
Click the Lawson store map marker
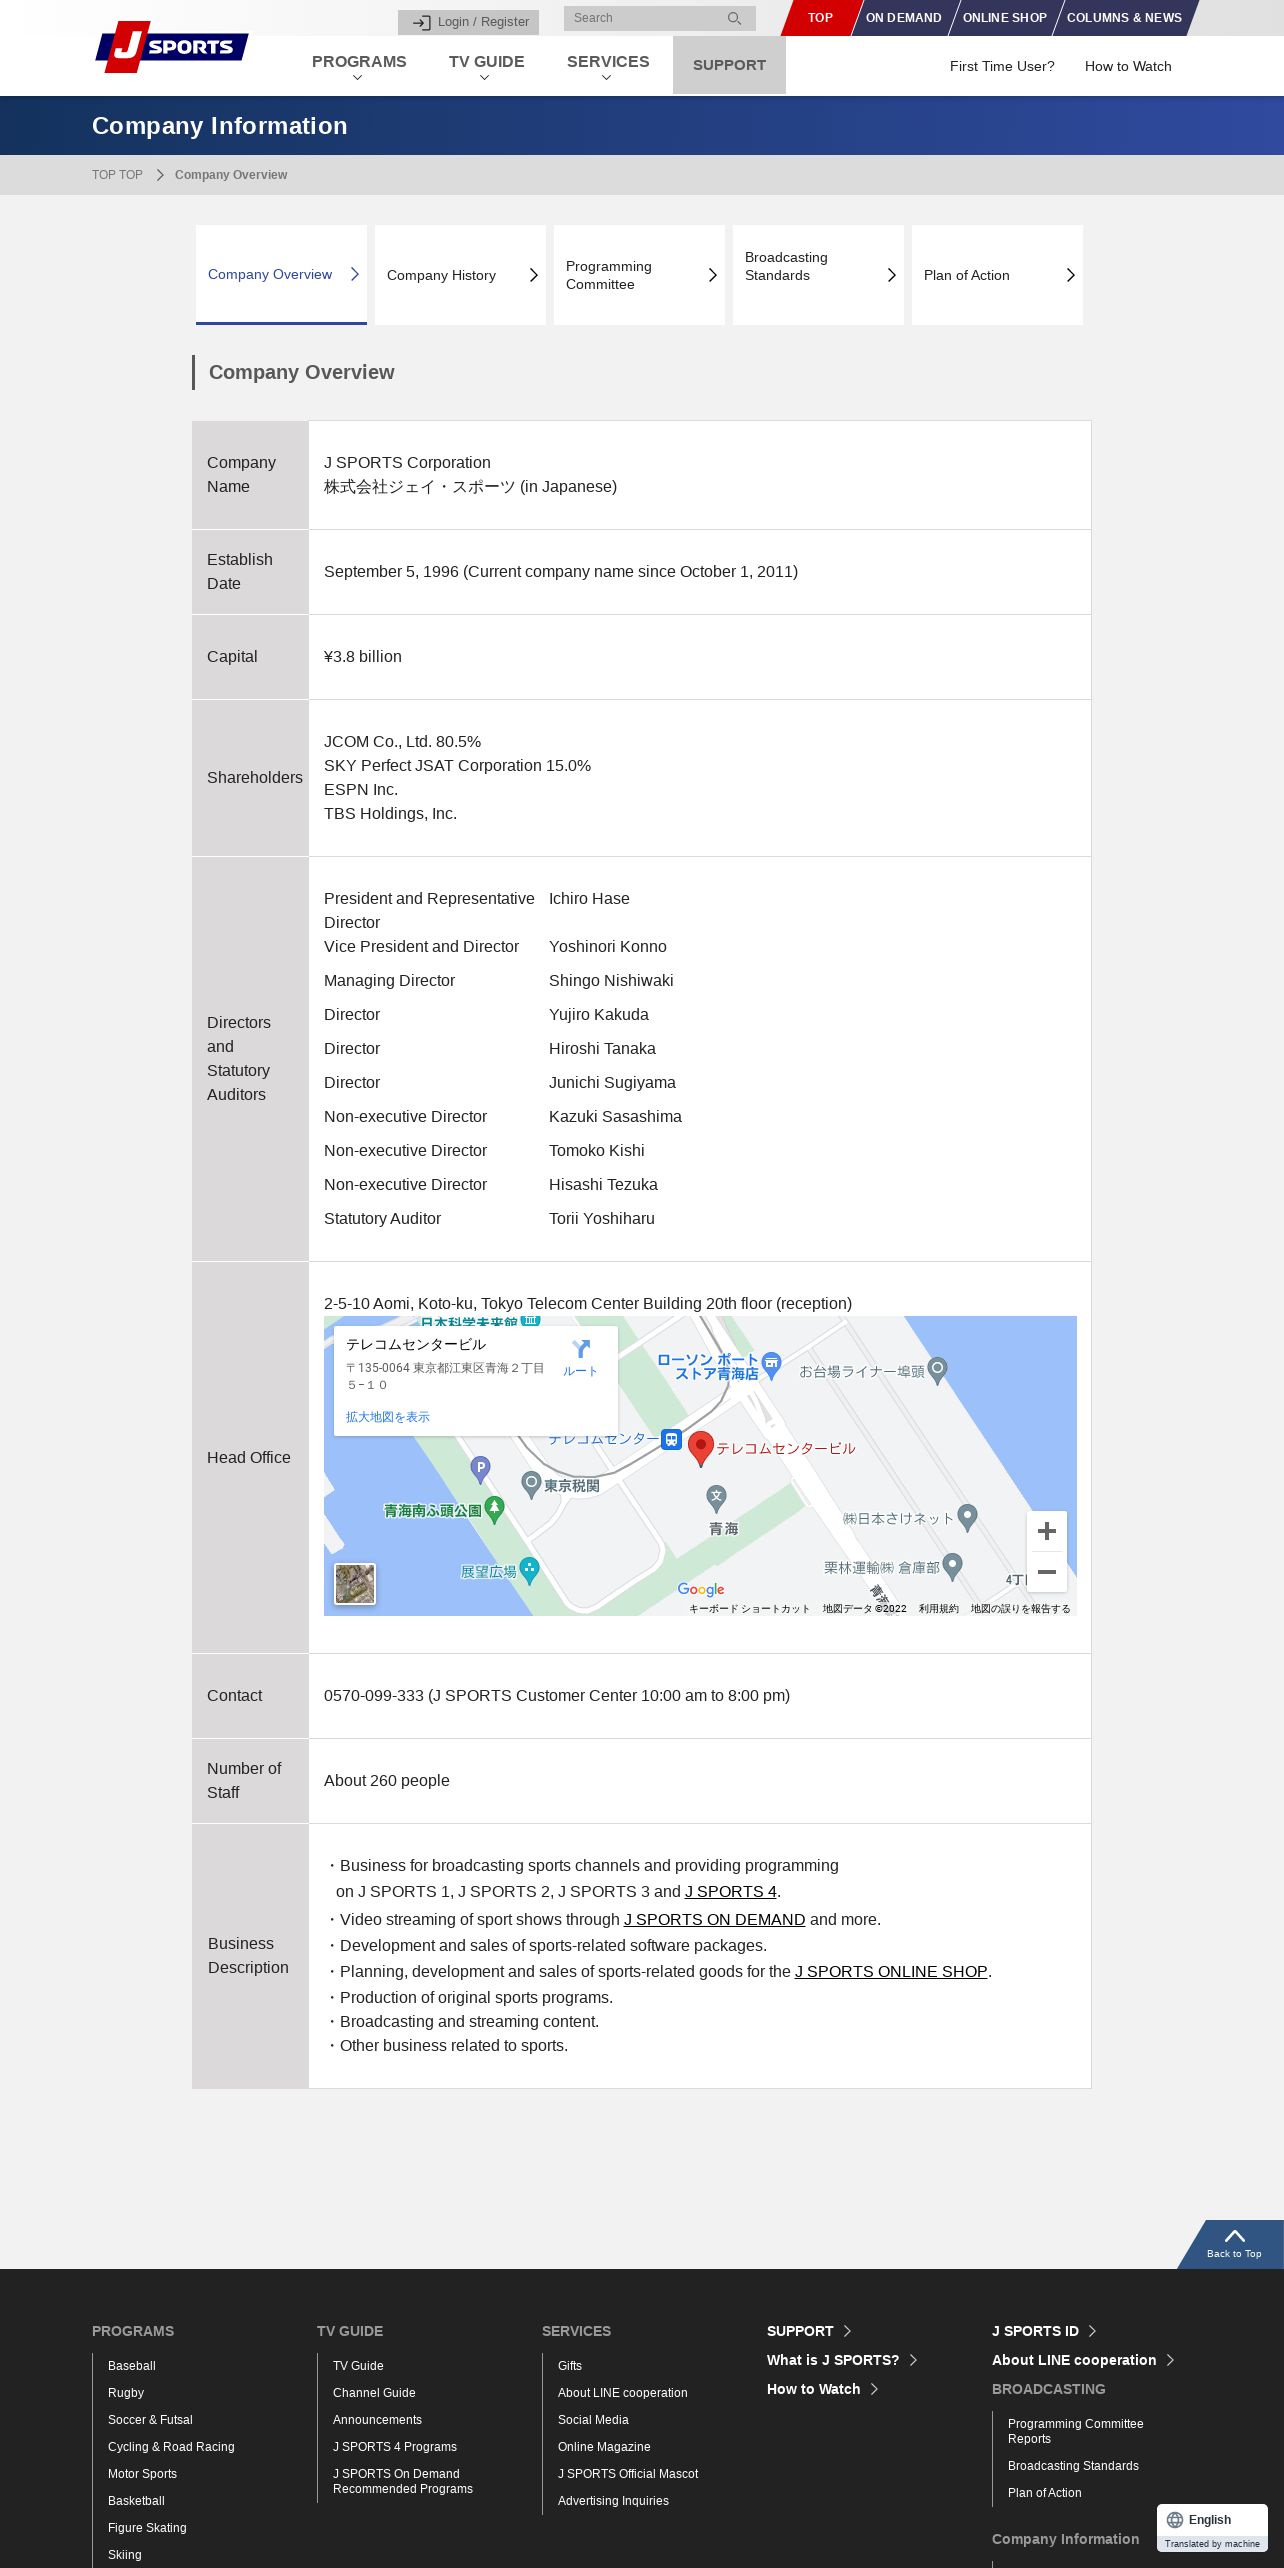coord(771,1365)
